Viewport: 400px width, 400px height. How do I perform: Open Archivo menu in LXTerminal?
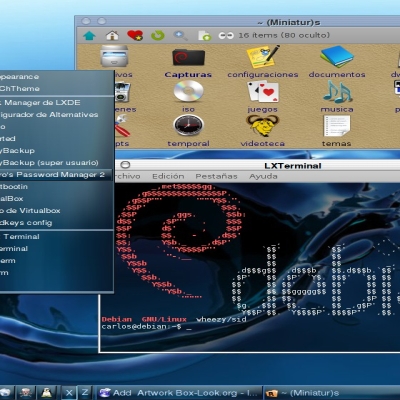click(128, 176)
